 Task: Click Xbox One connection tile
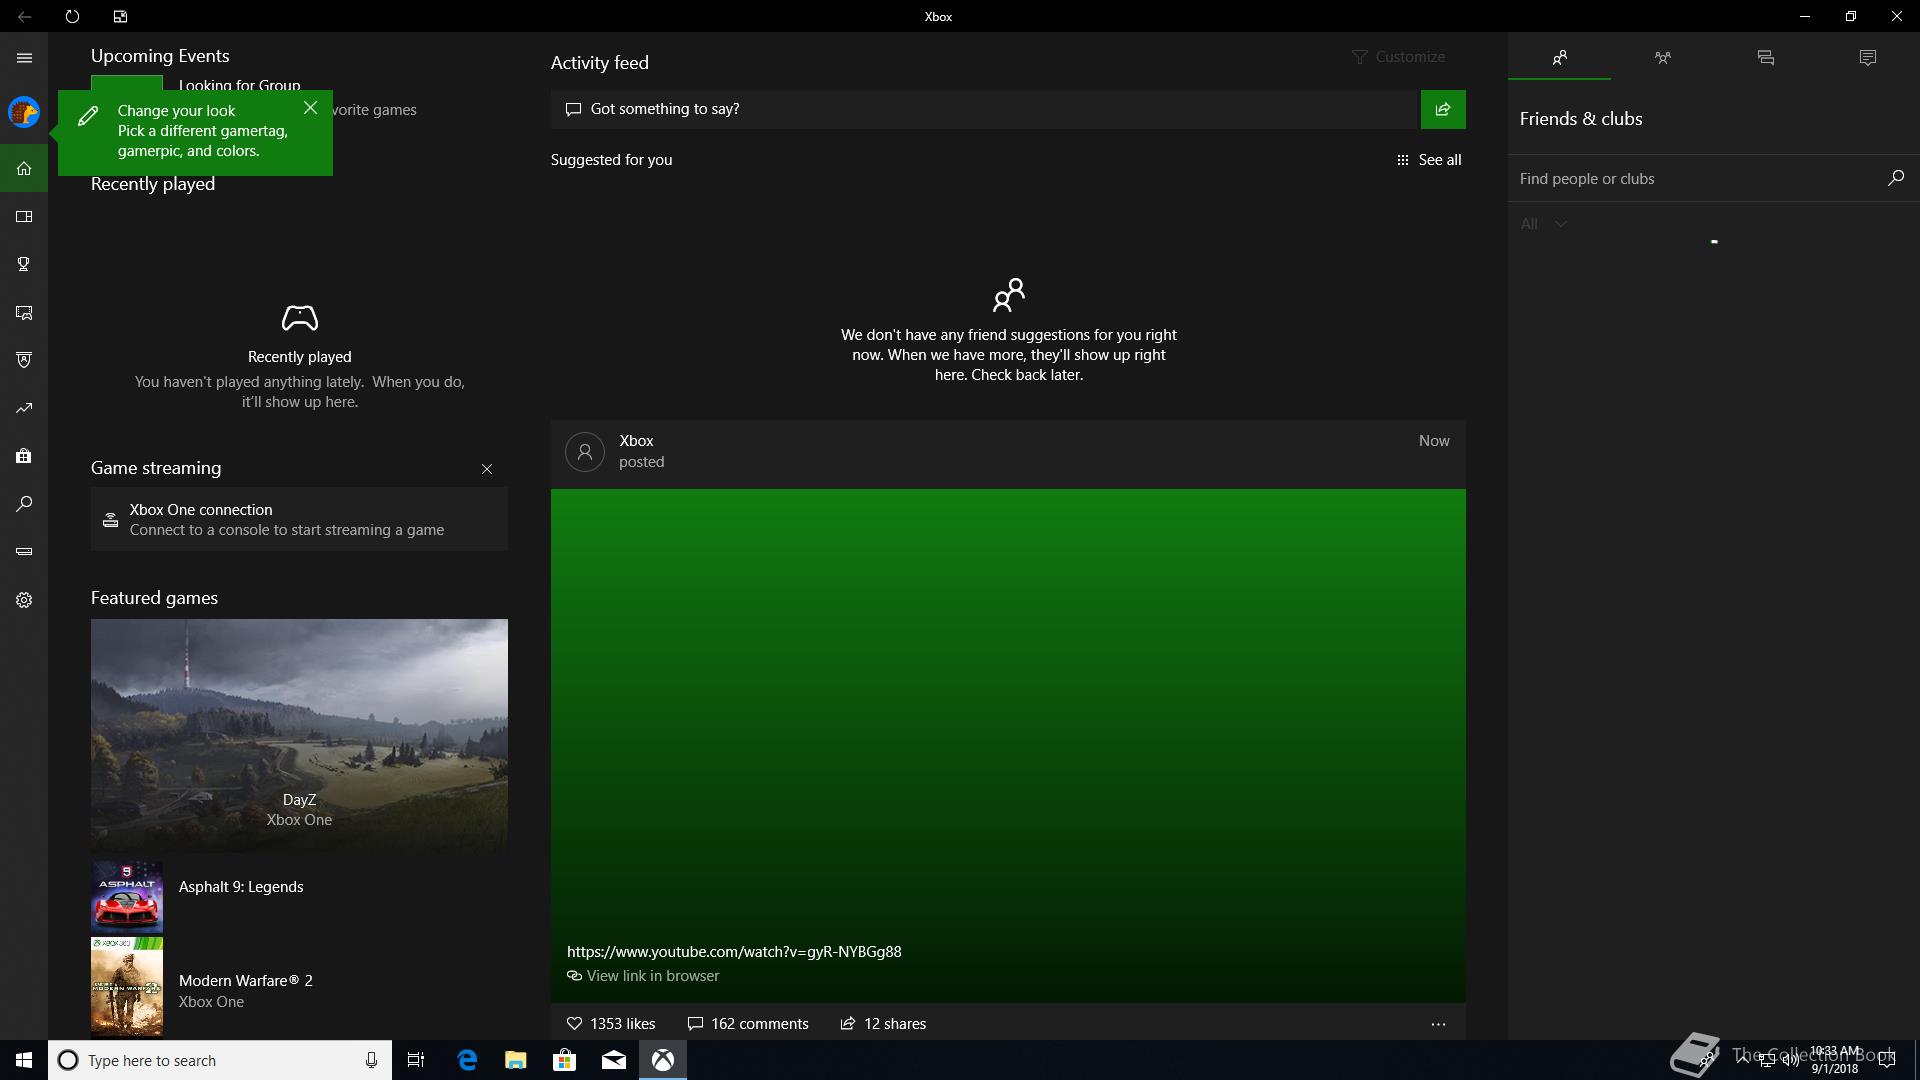(x=299, y=519)
